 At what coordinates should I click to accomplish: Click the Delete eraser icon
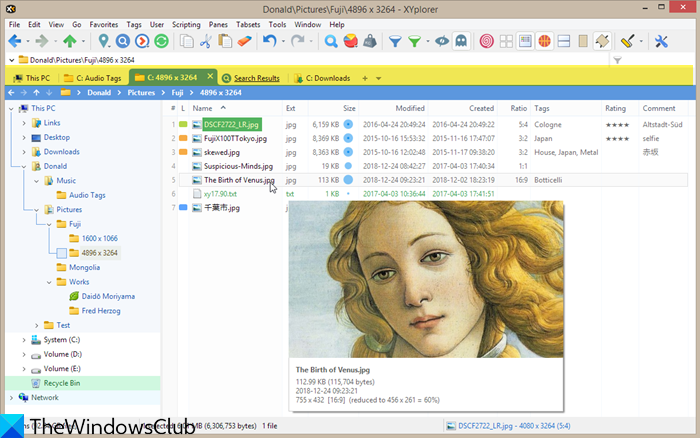(245, 42)
